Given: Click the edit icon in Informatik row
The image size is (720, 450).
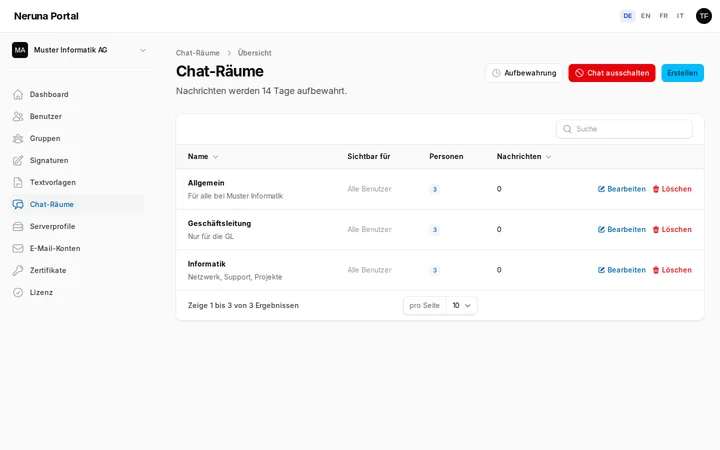Looking at the screenshot, I should [601, 270].
